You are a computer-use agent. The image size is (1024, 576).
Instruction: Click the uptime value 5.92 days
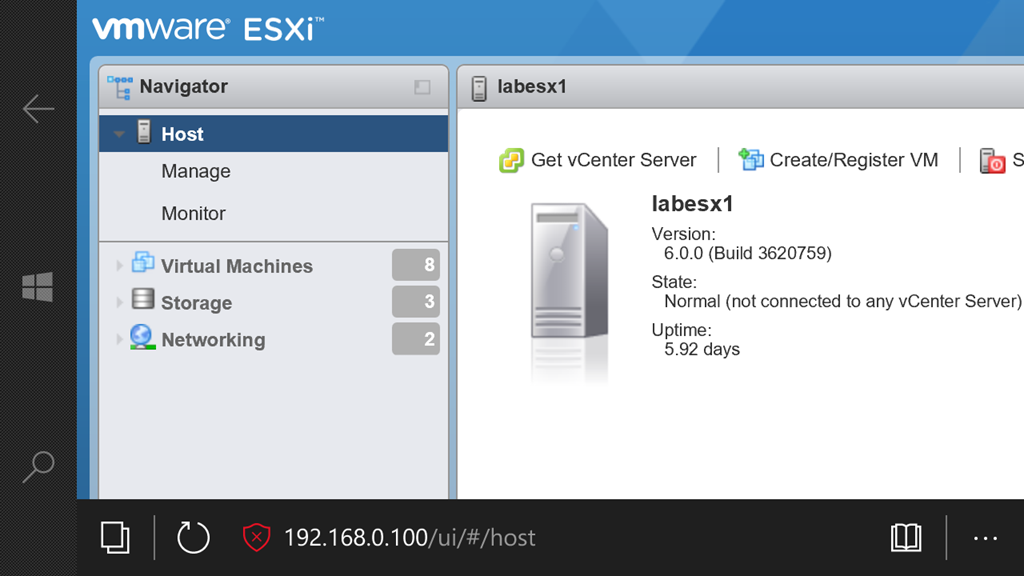(x=702, y=349)
